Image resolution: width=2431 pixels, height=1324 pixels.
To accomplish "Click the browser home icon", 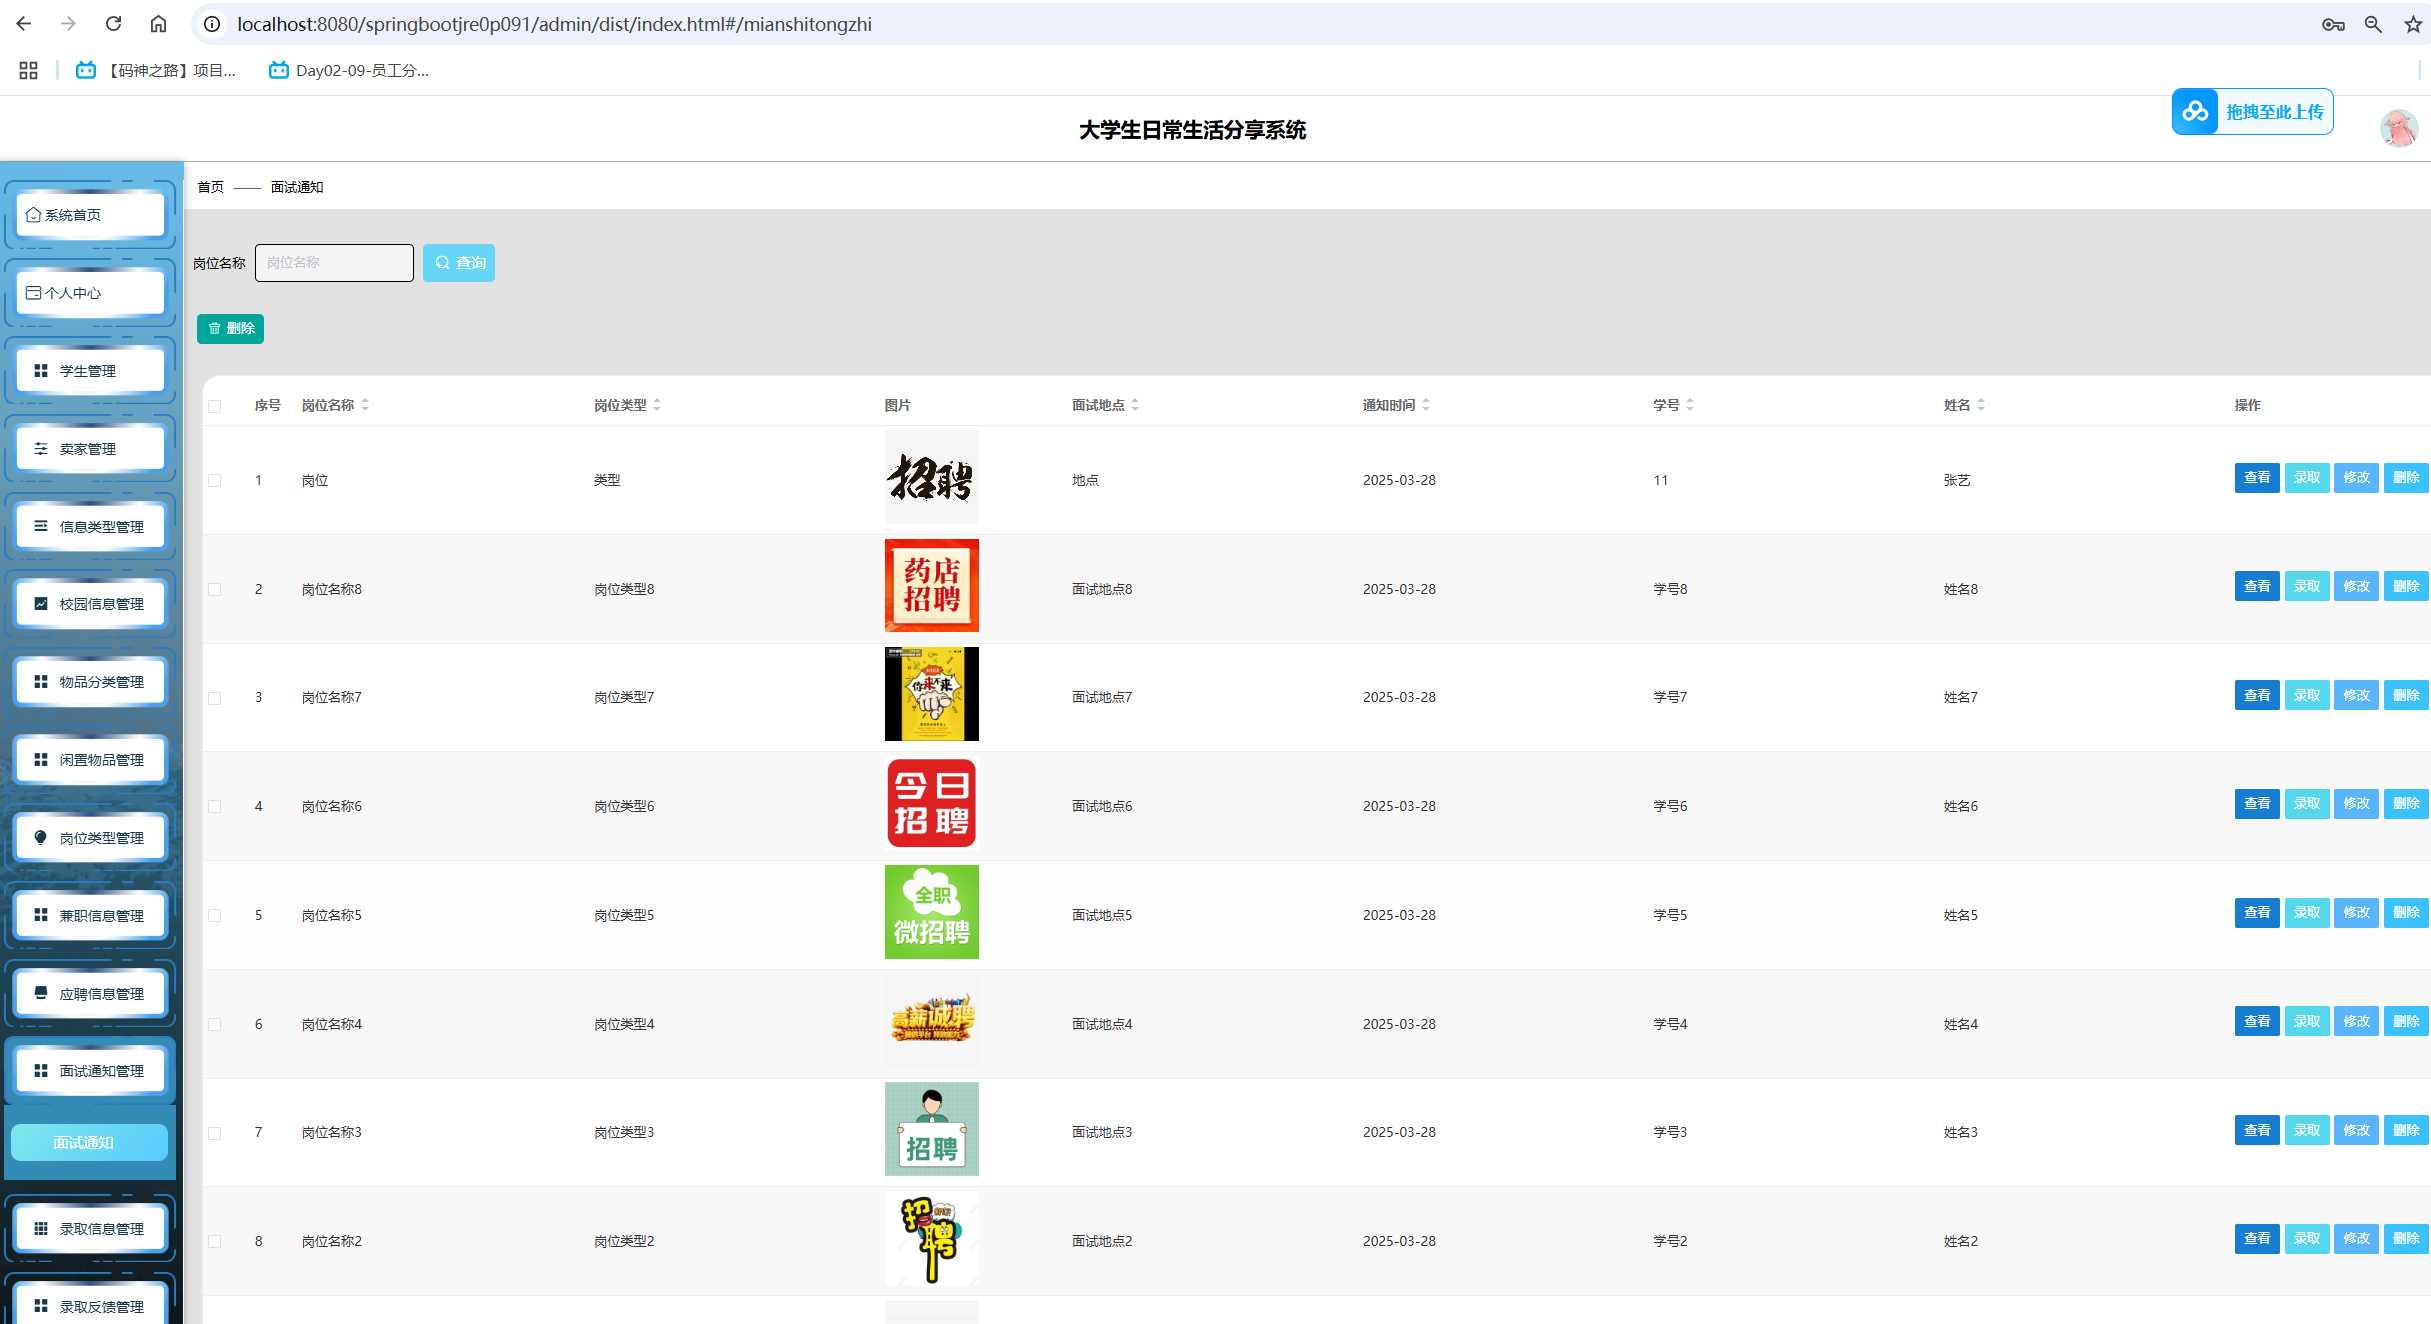I will click(x=158, y=24).
